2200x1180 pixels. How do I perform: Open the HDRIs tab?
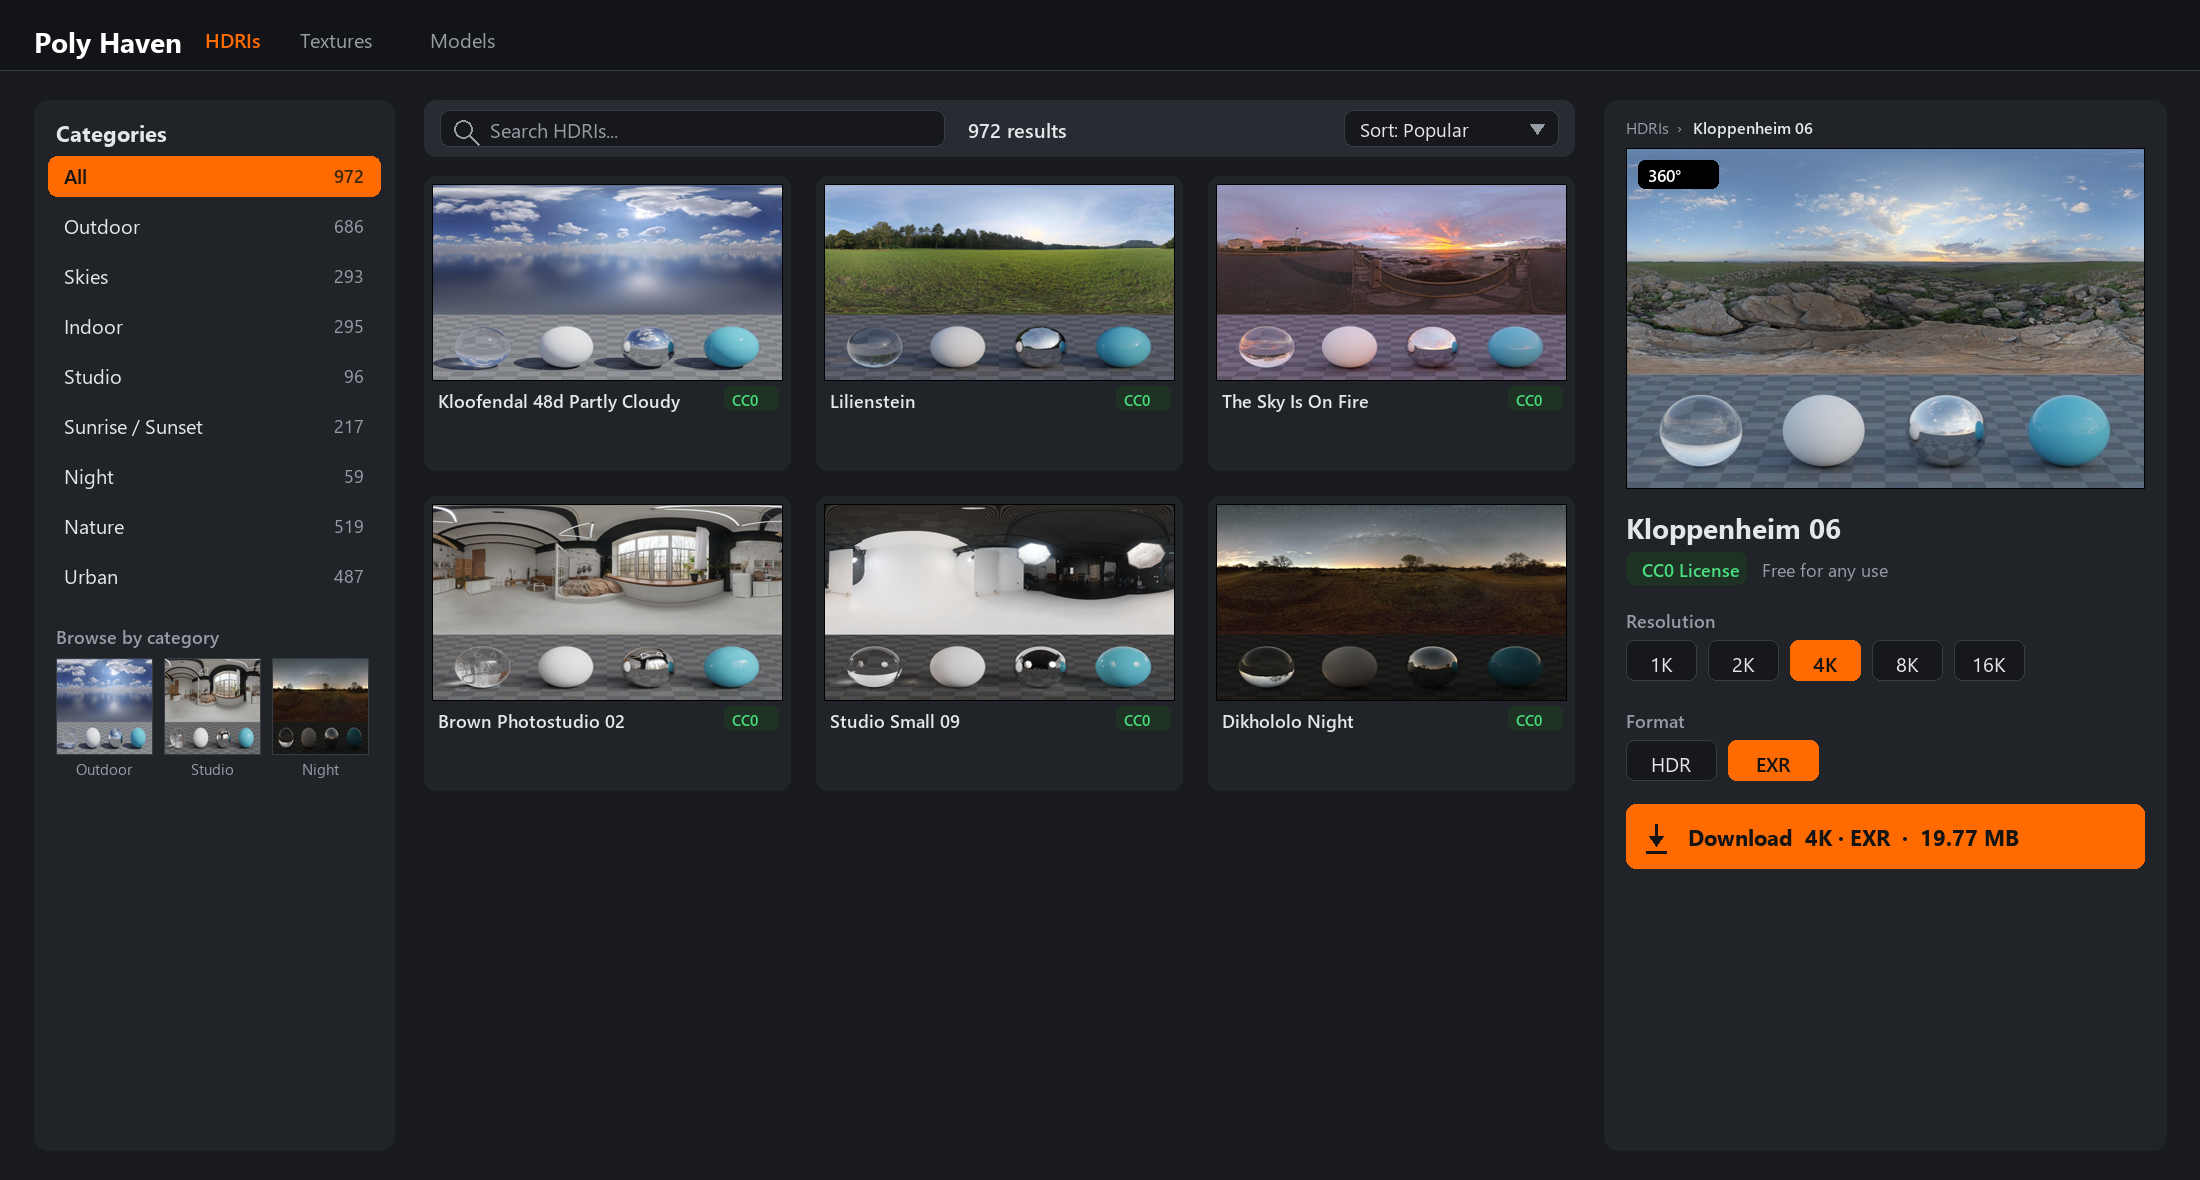(x=233, y=41)
